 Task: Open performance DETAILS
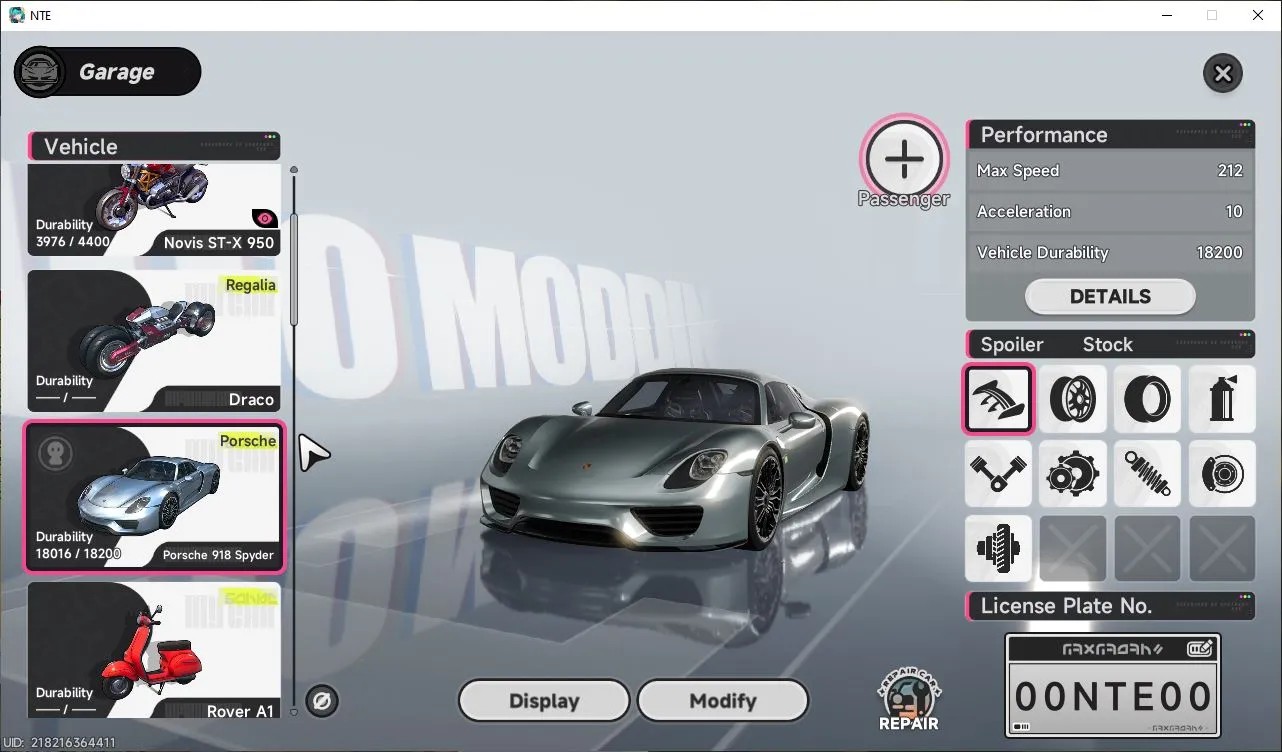[x=1110, y=296]
